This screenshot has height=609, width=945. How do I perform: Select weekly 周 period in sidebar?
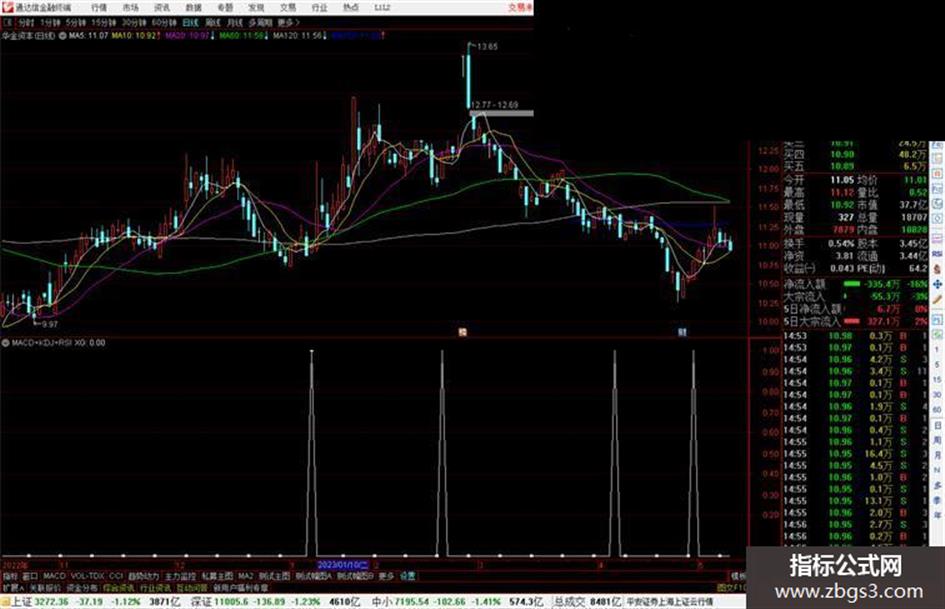pyautogui.click(x=937, y=440)
